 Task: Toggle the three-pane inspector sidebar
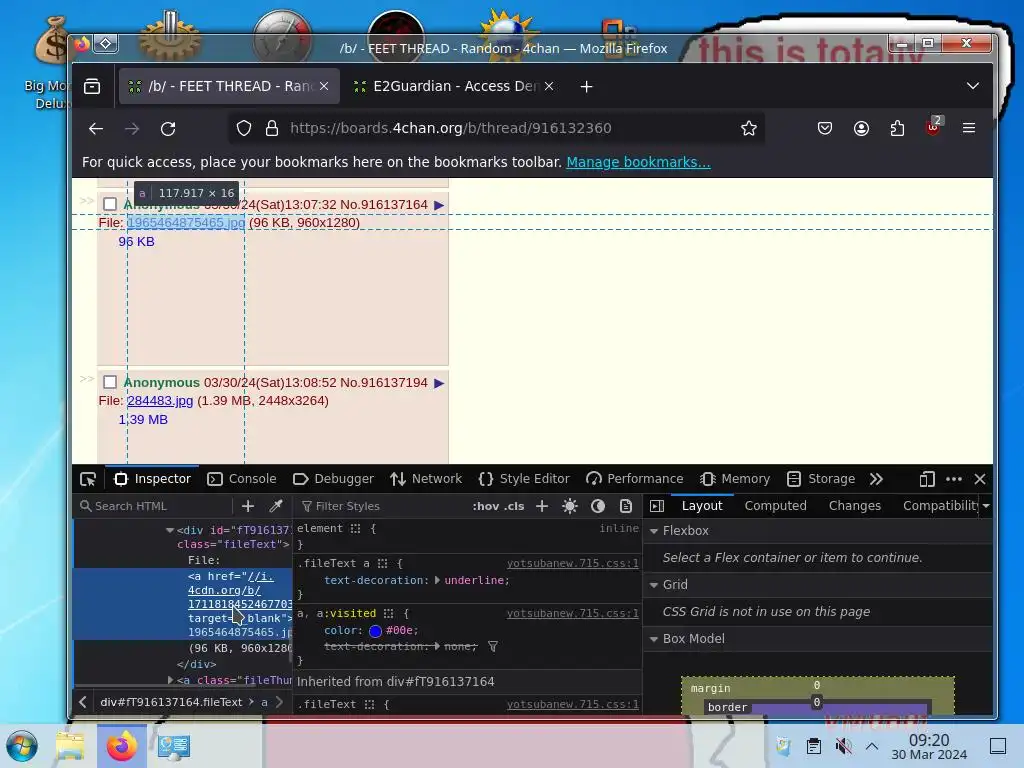pyautogui.click(x=657, y=506)
